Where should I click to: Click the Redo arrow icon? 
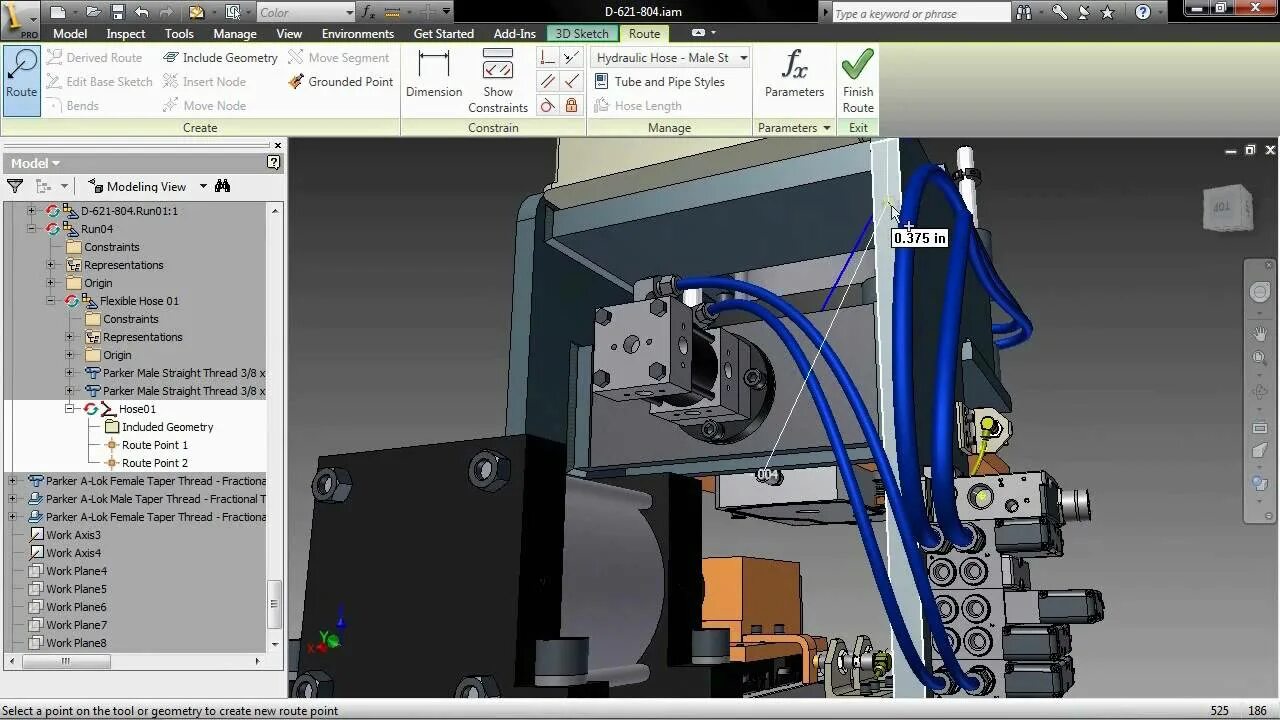(165, 13)
